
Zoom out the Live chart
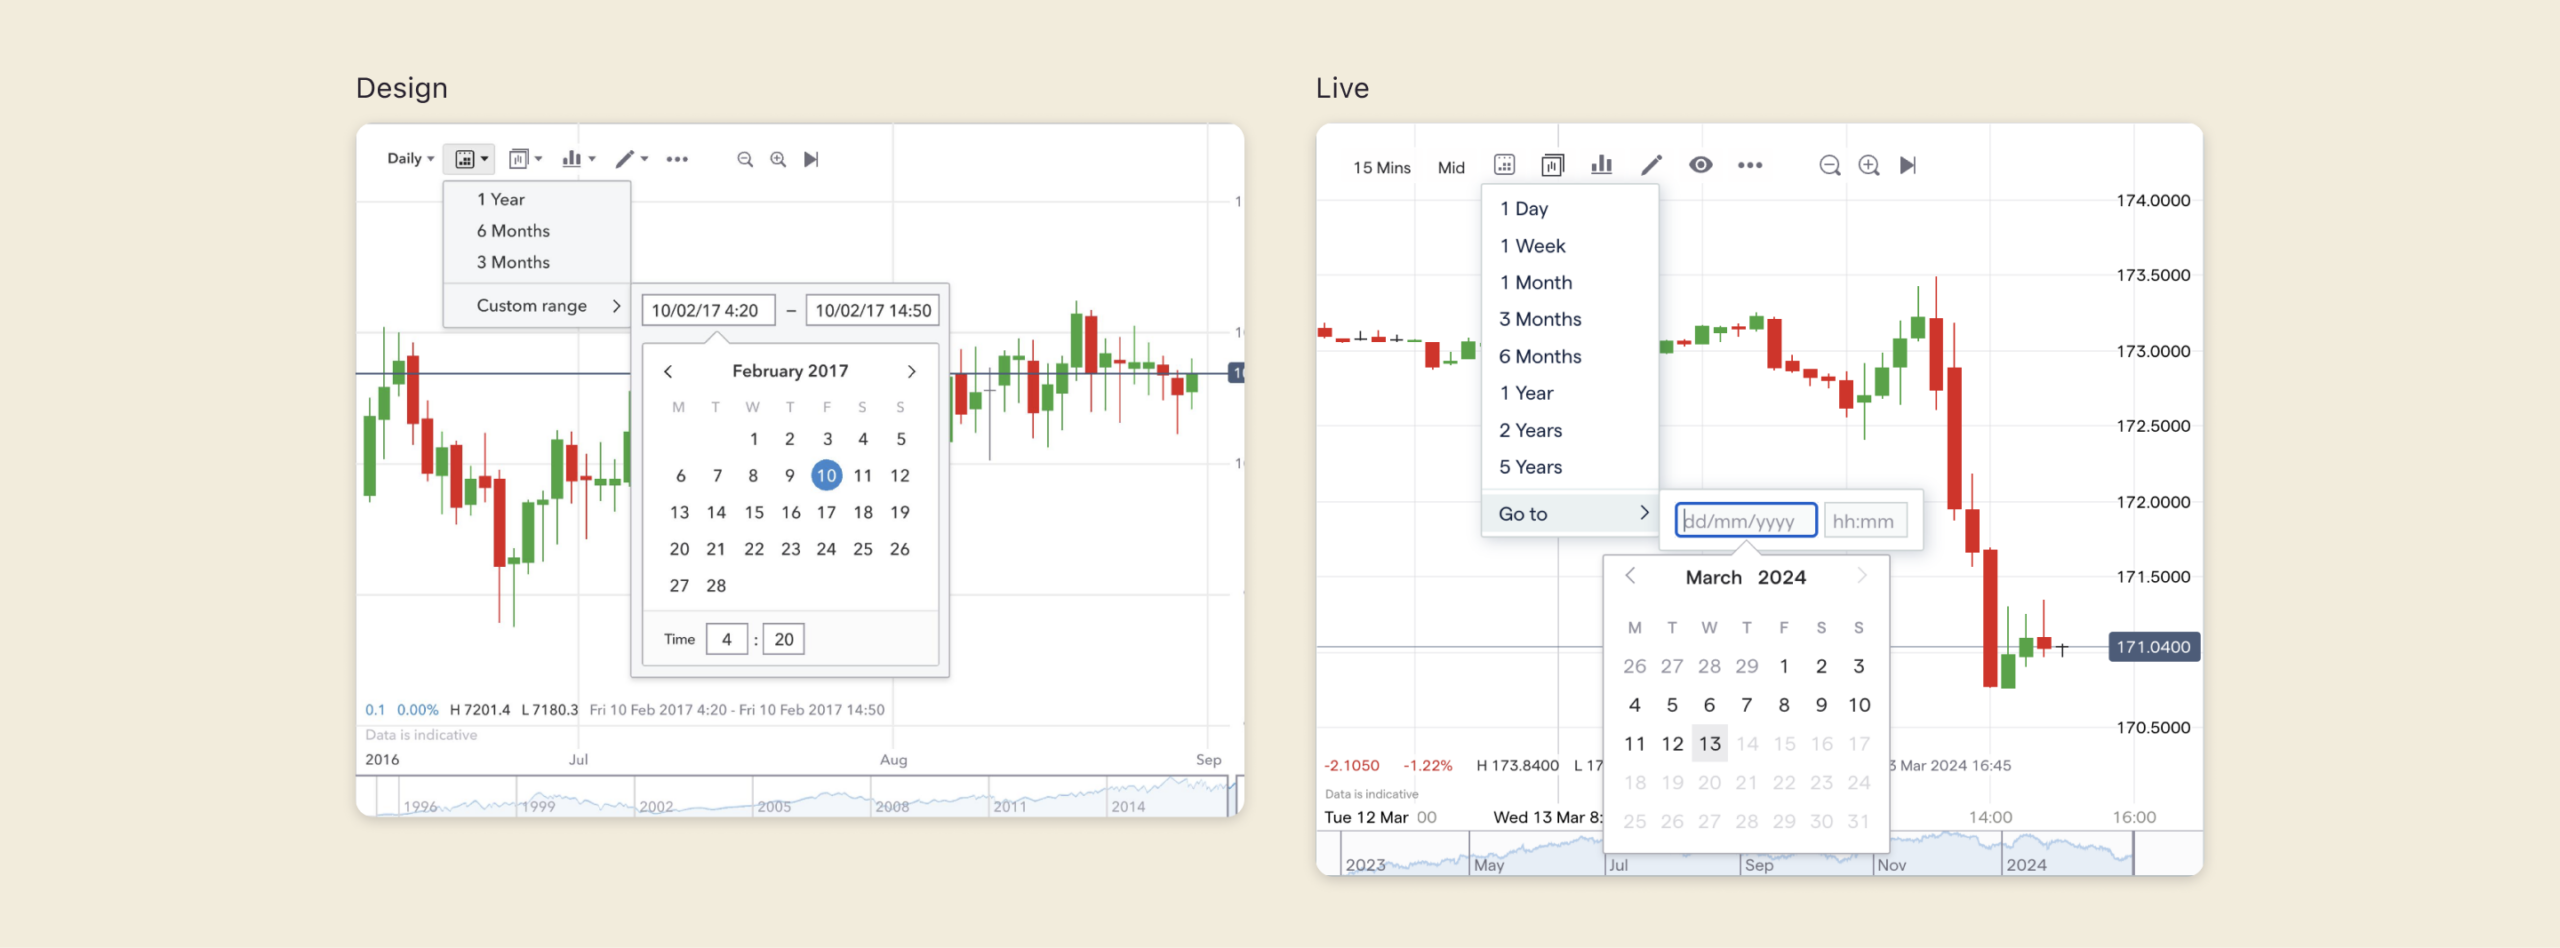pos(1829,165)
